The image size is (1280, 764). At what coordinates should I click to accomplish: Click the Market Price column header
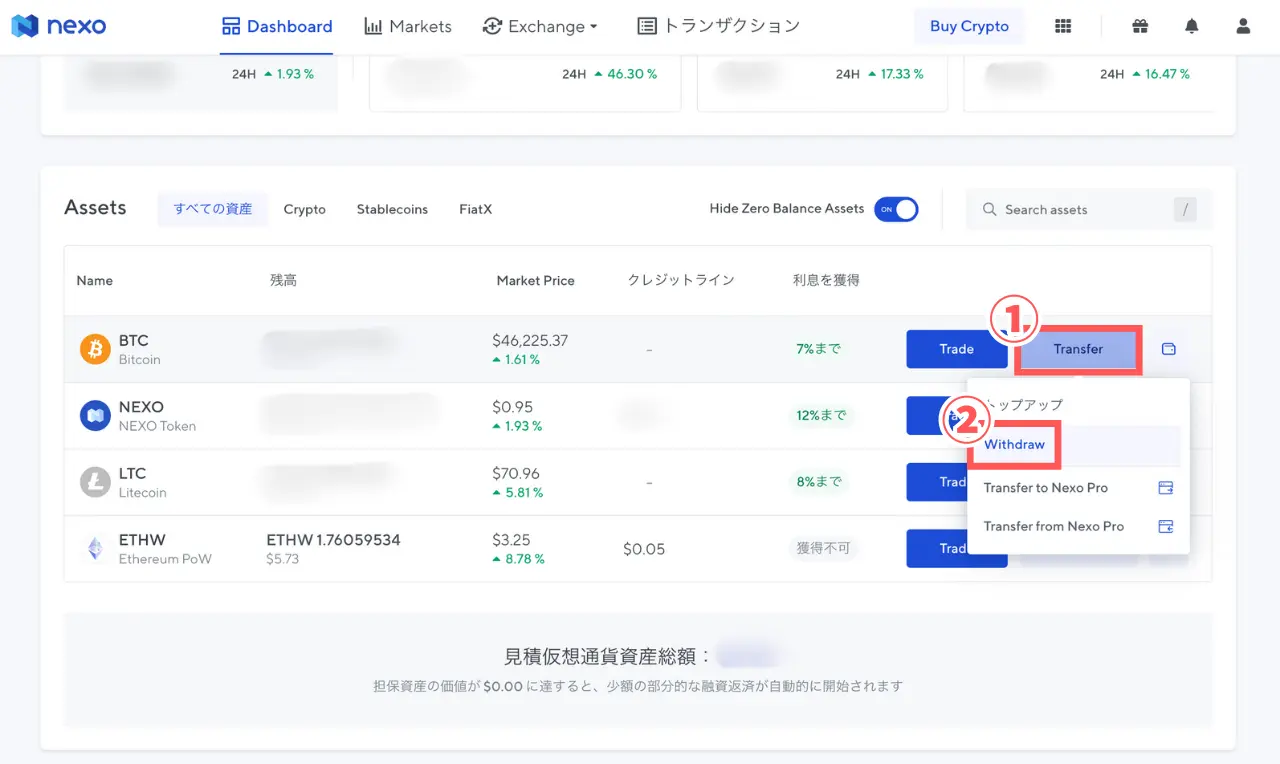(x=536, y=281)
